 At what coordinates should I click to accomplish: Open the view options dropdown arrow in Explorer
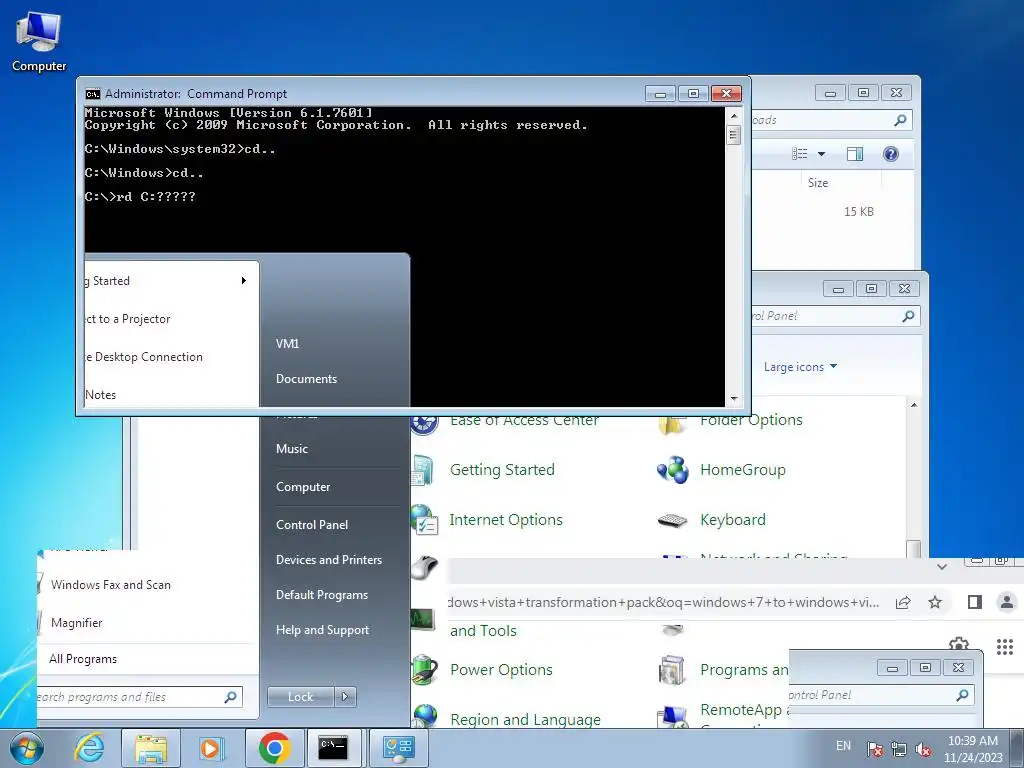pyautogui.click(x=822, y=154)
